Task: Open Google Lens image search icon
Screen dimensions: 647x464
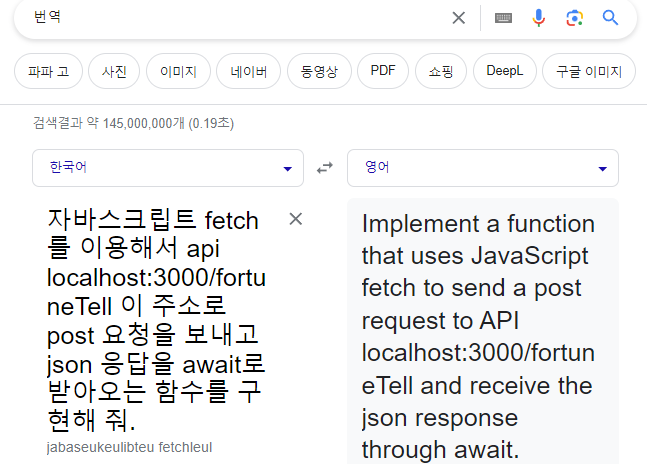Action: [574, 18]
